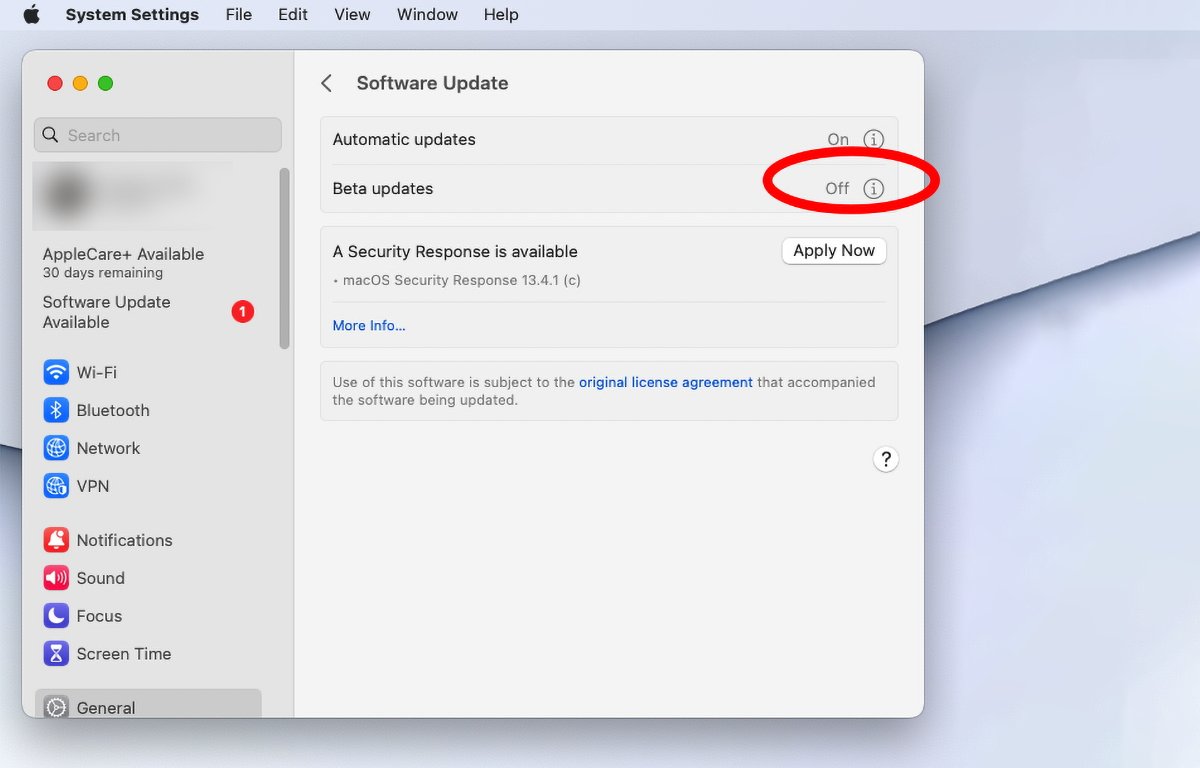Click the VPN icon in sidebar
1200x768 pixels.
point(56,486)
